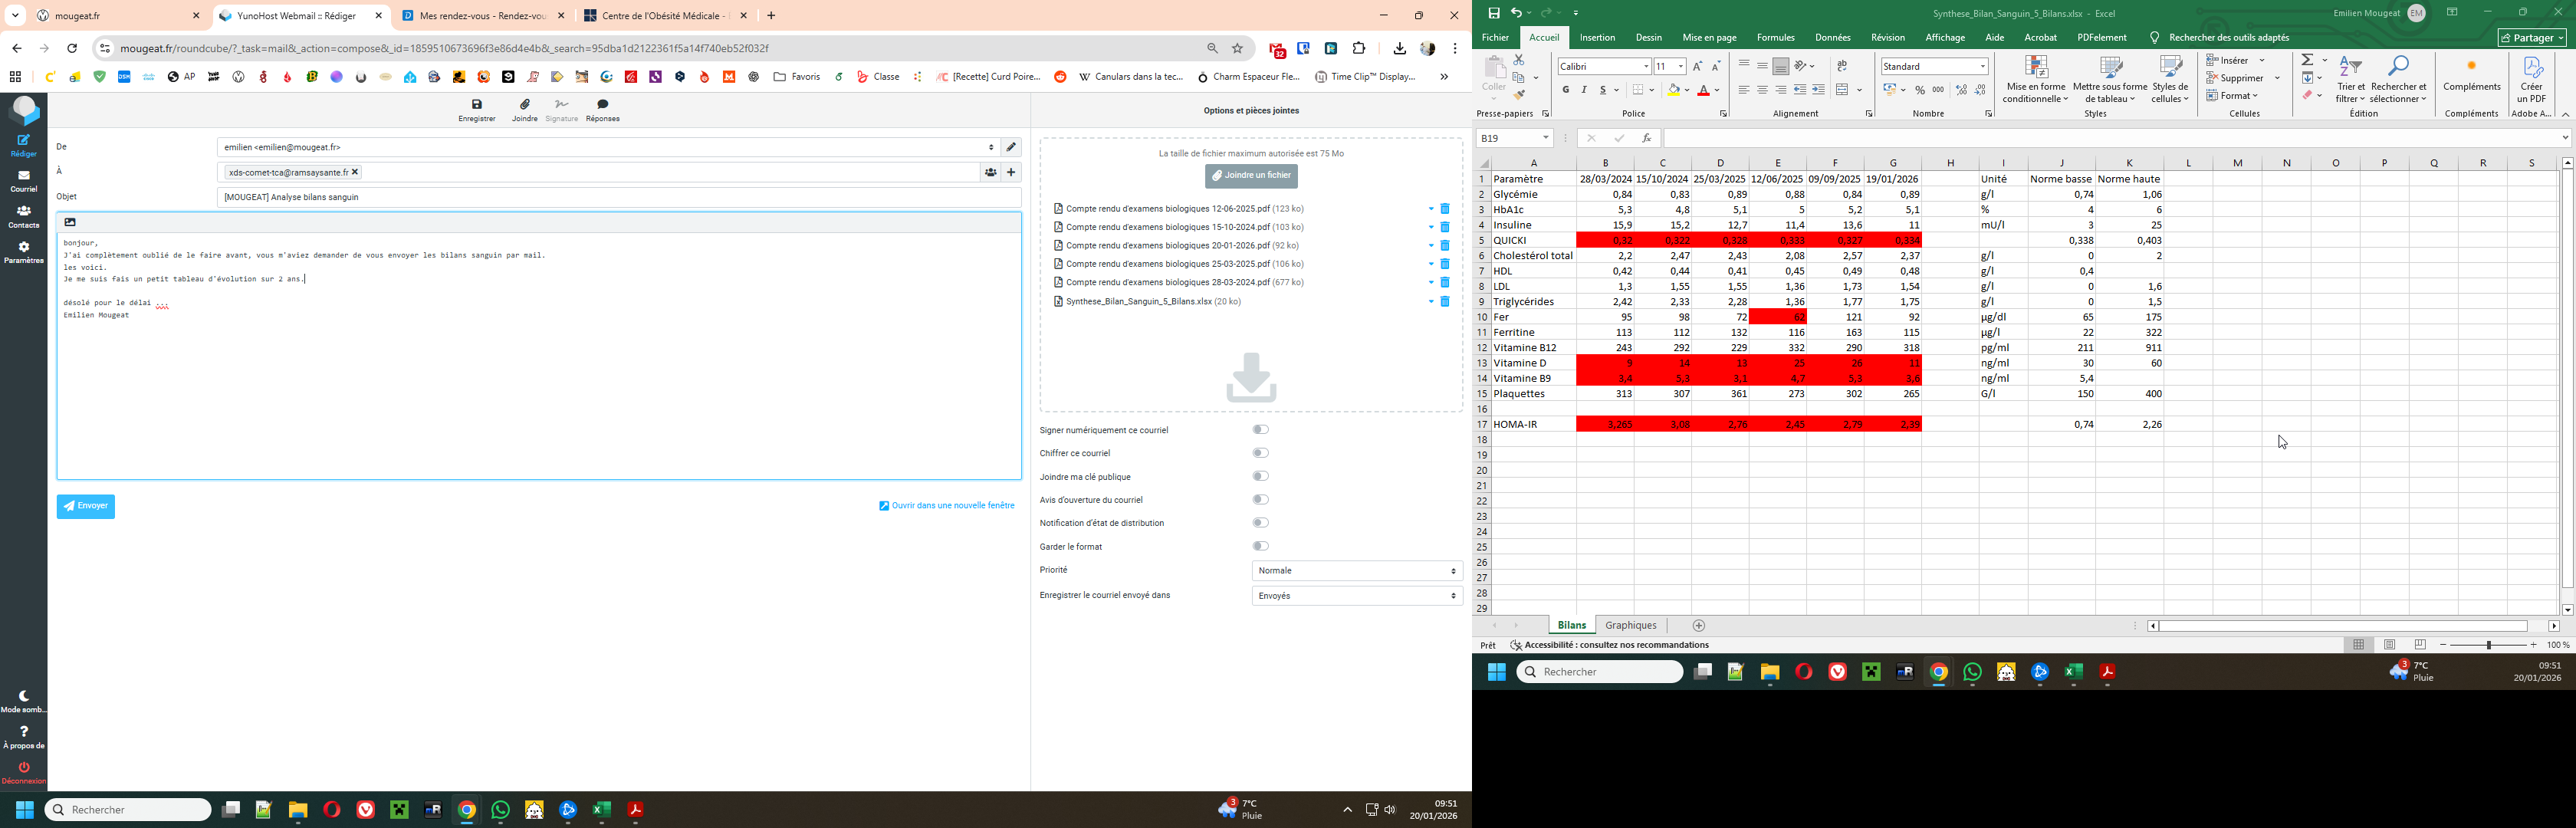Enable the Garder le format switch
This screenshot has width=2576, height=828.
tap(1261, 546)
